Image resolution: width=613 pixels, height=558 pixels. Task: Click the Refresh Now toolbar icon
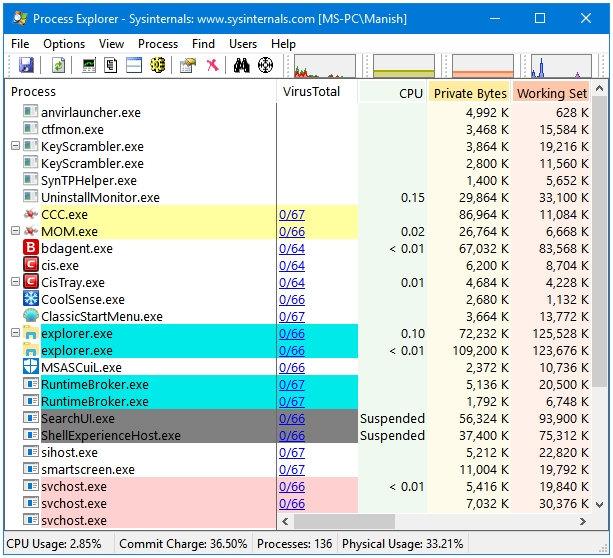58,65
